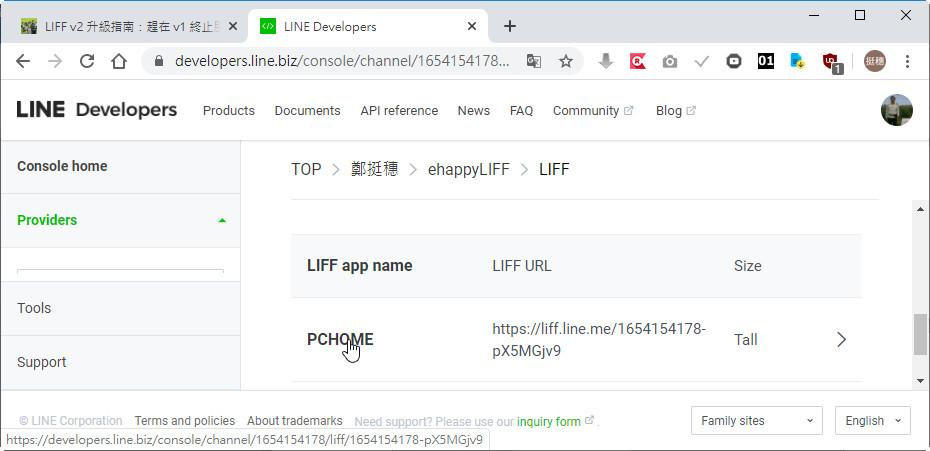Click the 01 extension icon

pos(766,61)
